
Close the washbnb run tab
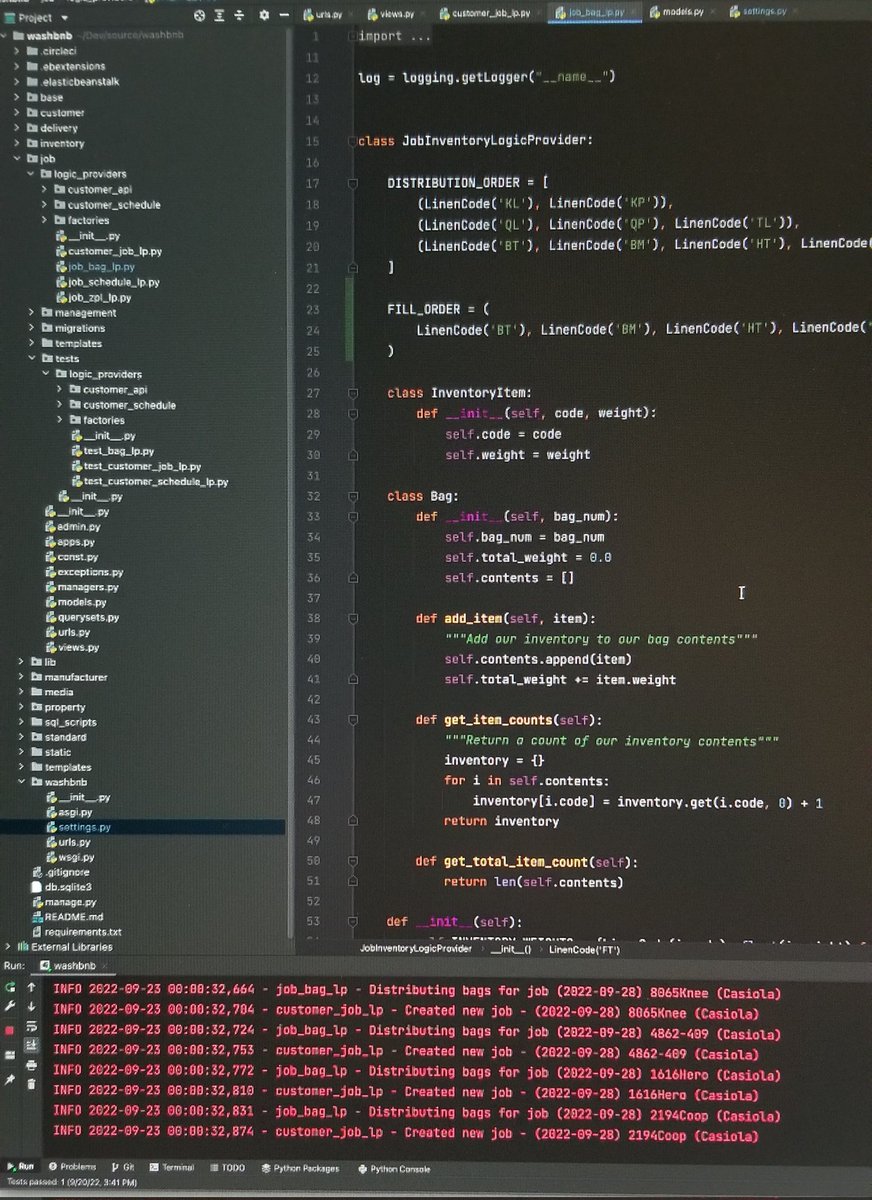tap(105, 967)
